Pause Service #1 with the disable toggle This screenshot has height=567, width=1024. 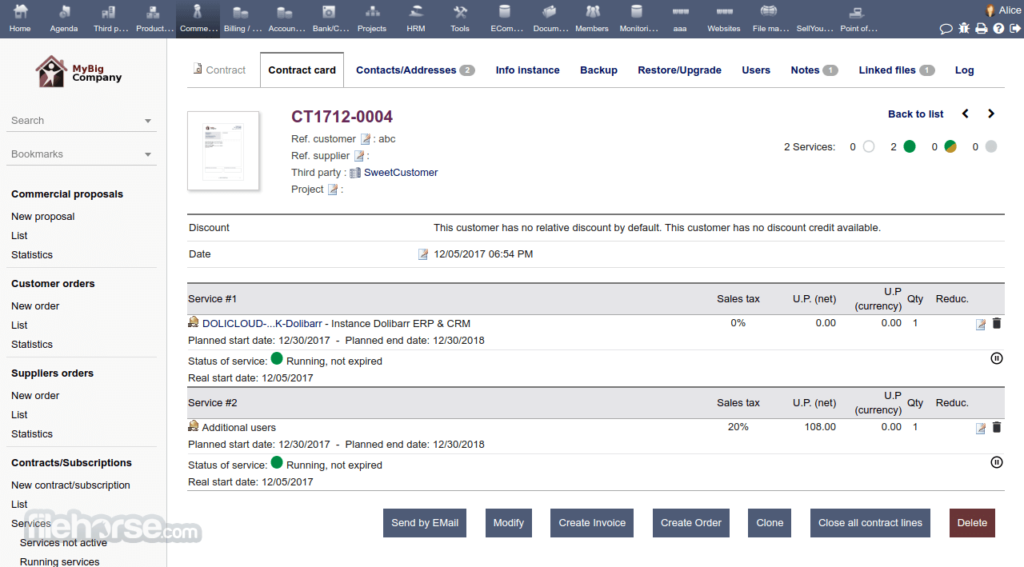[x=996, y=358]
